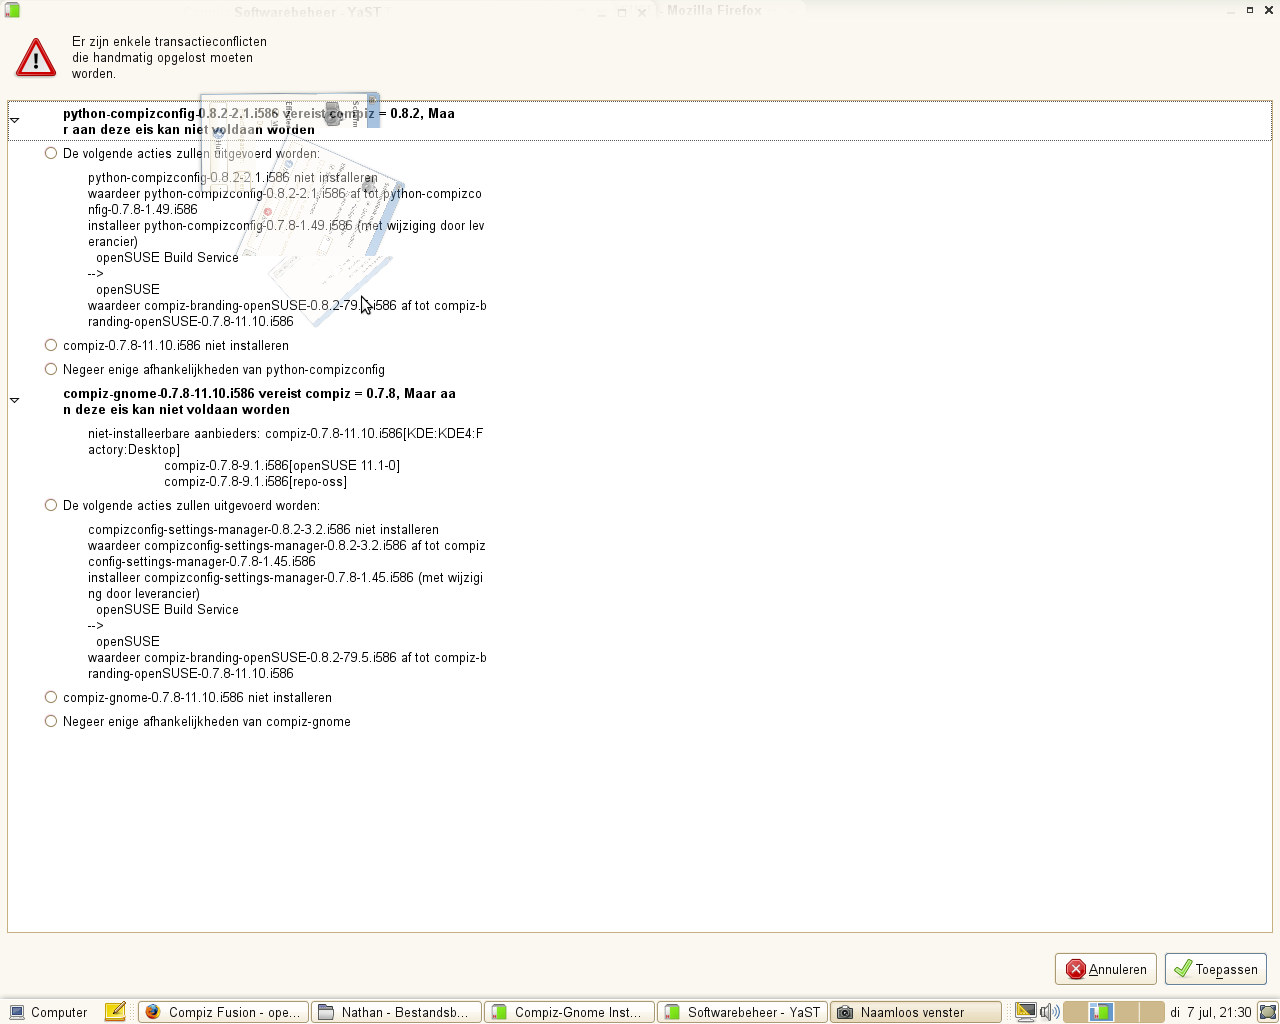Collapse the compiz-gnome conflict section
Image resolution: width=1280 pixels, height=1024 pixels.
coord(15,400)
